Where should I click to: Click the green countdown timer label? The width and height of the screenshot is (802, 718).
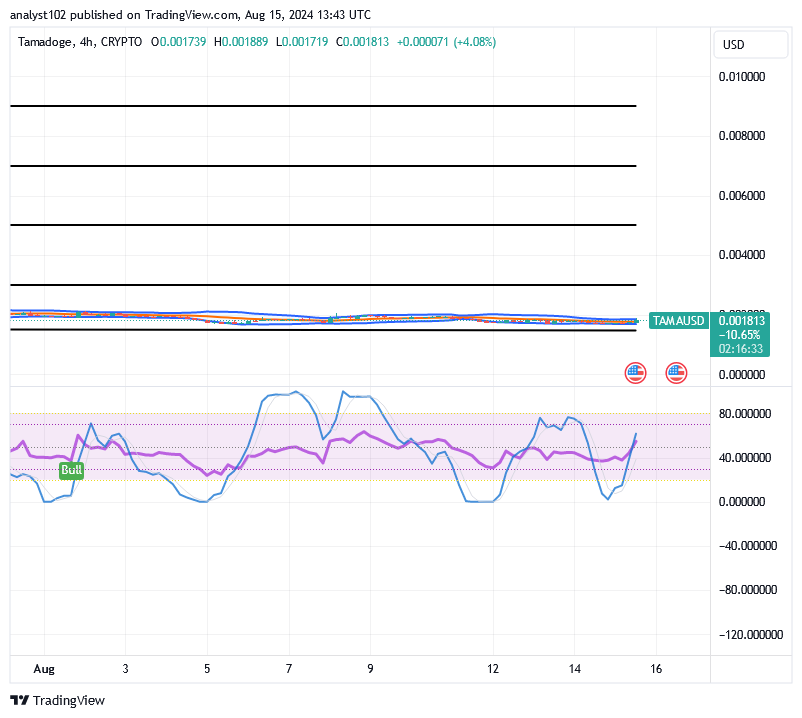743,350
